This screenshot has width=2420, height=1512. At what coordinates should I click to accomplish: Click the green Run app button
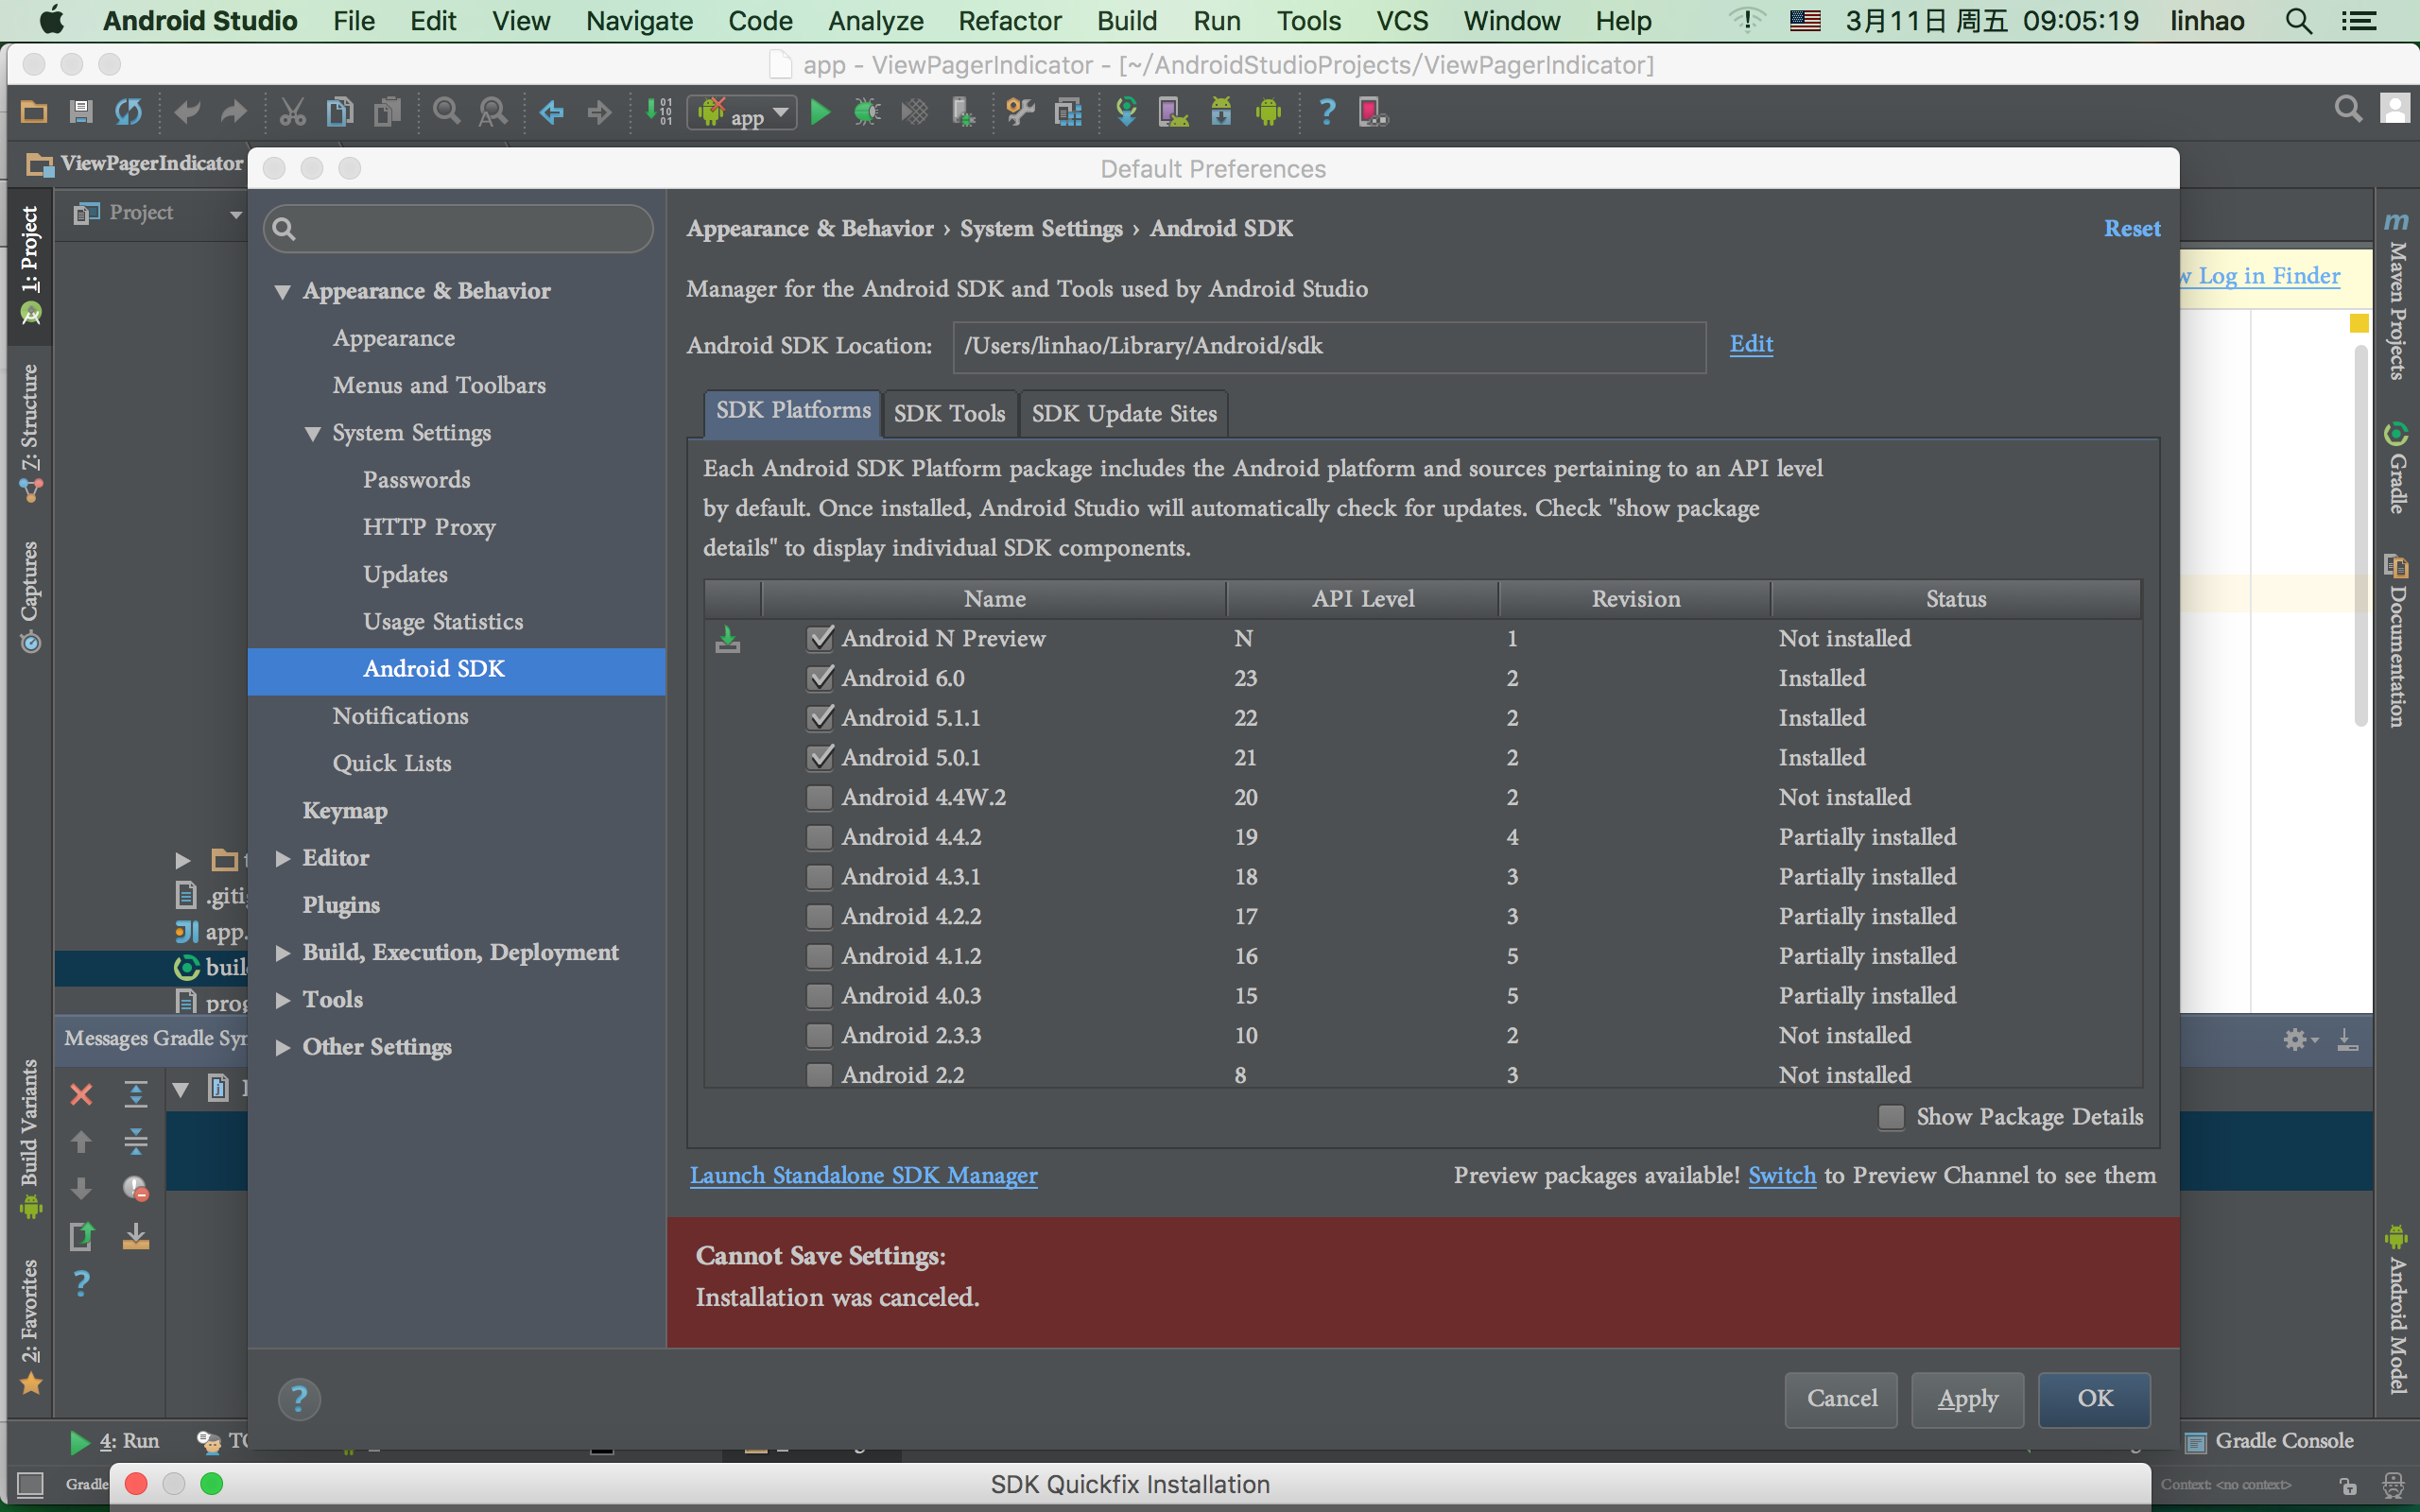point(820,112)
